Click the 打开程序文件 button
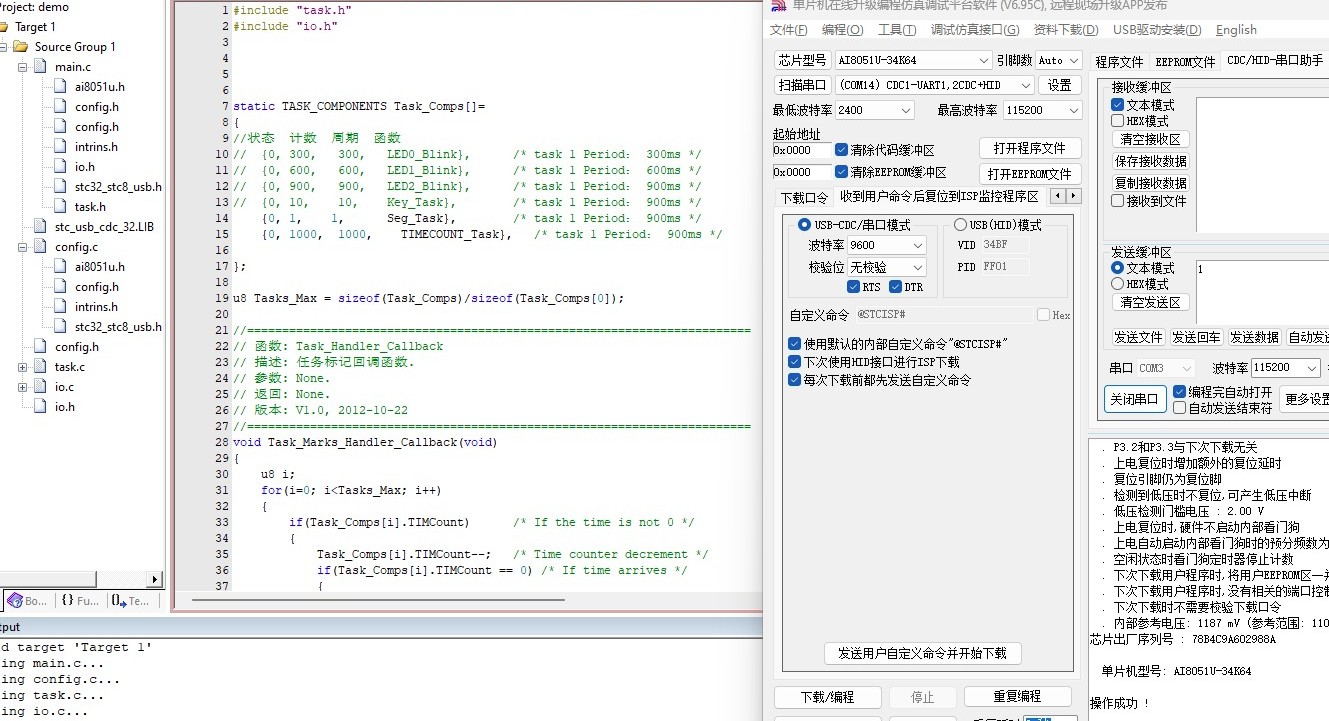The image size is (1329, 721). 1029,148
